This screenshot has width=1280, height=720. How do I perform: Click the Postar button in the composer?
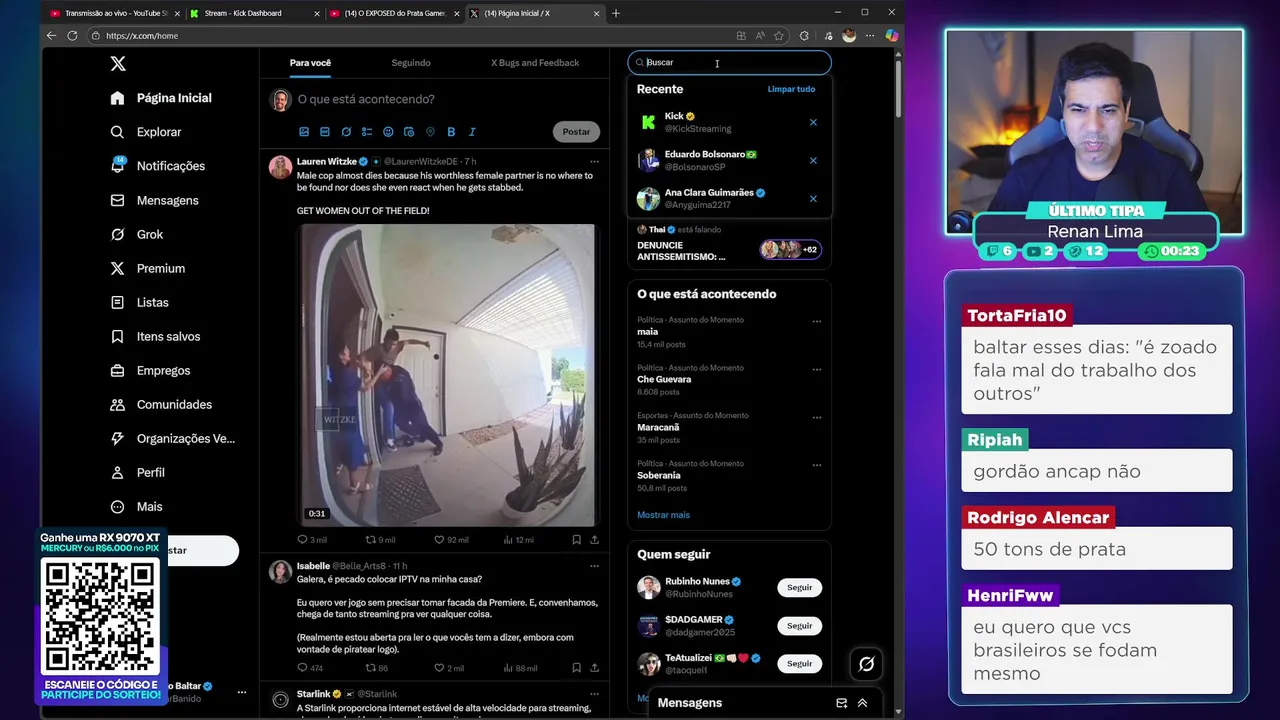(x=576, y=132)
